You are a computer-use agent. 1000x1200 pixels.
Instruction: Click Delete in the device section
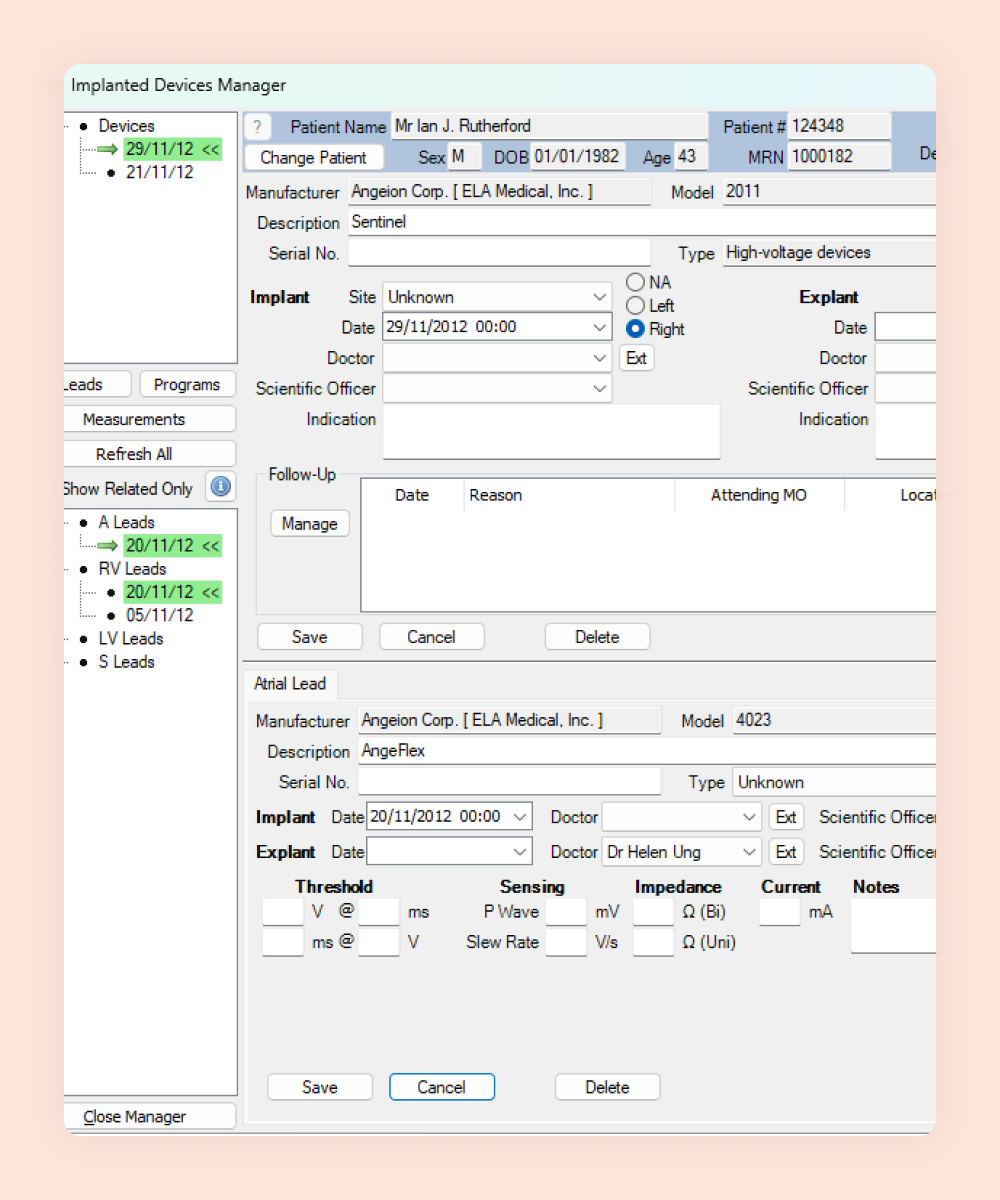pyautogui.click(x=597, y=637)
